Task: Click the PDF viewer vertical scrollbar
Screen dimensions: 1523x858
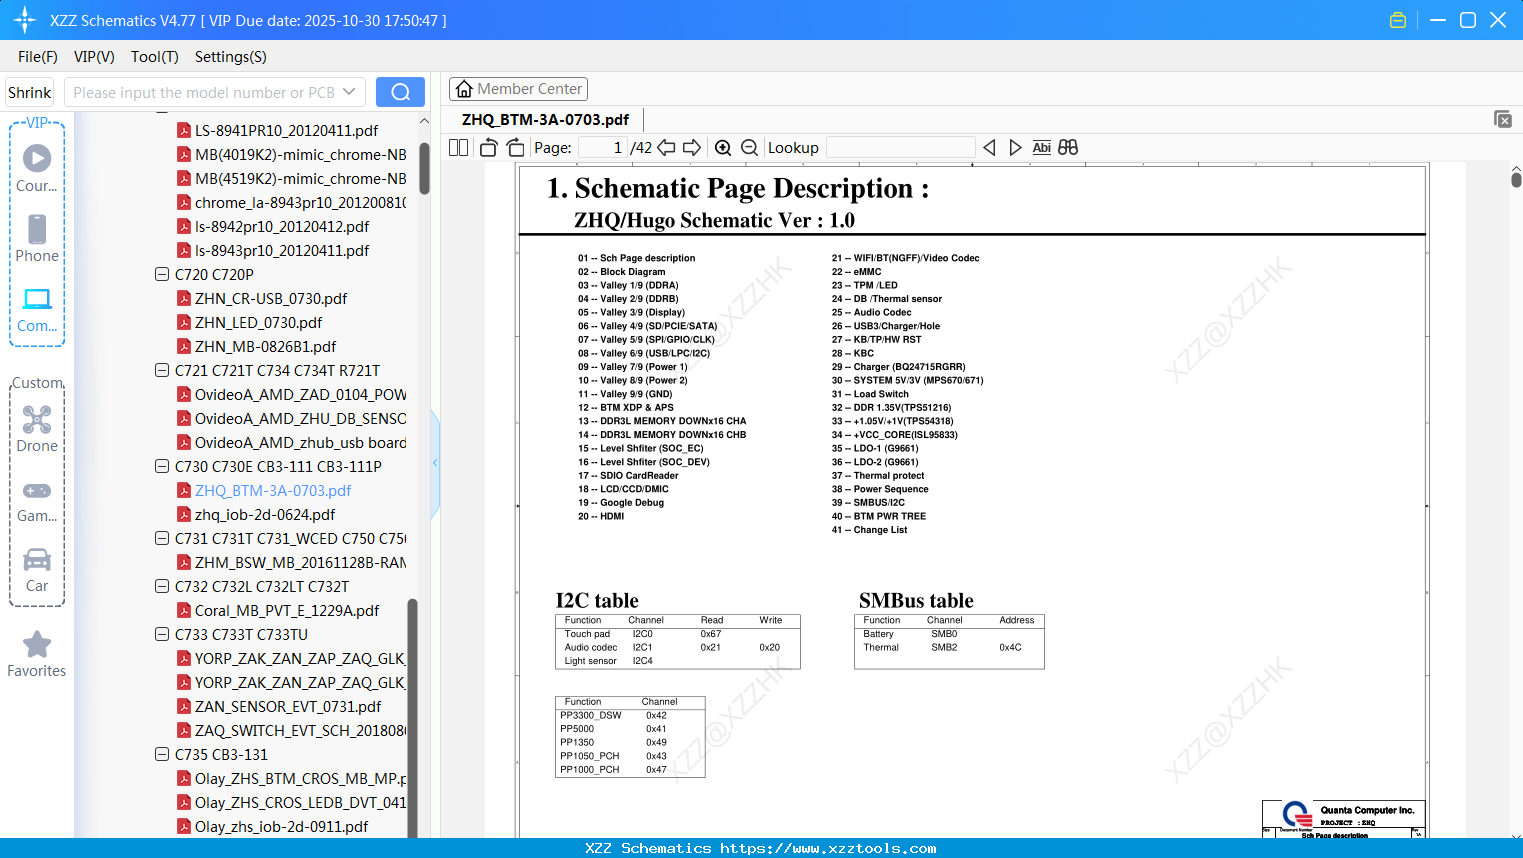Action: [1516, 180]
